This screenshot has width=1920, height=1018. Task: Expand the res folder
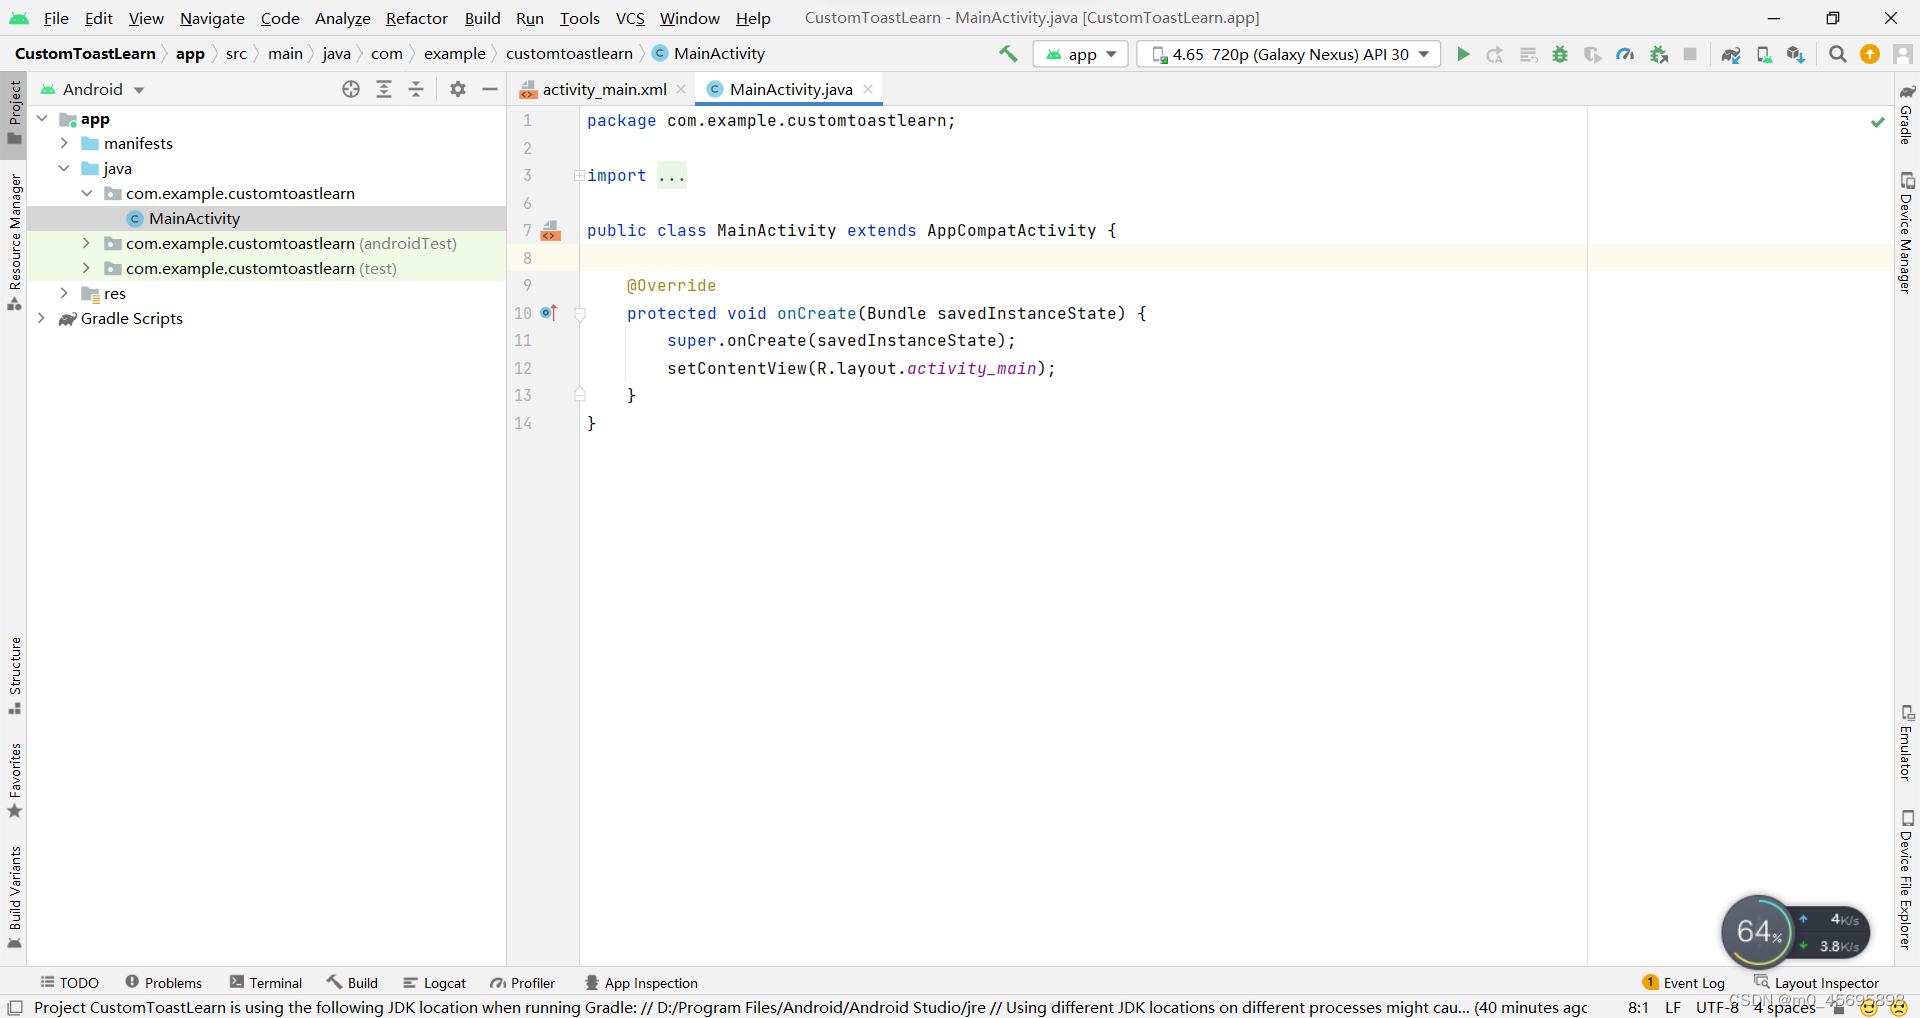[x=64, y=294]
